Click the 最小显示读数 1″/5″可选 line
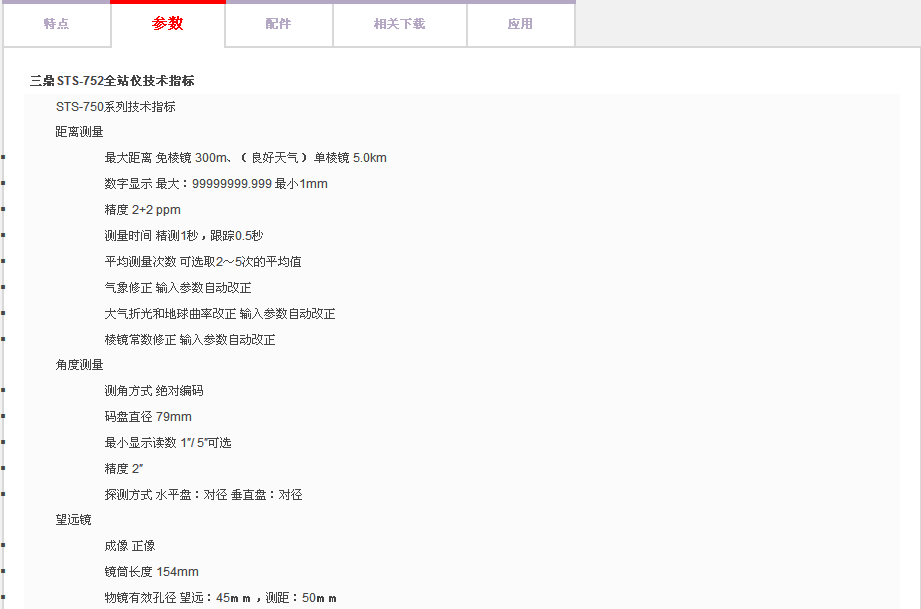This screenshot has width=921, height=609. [168, 443]
